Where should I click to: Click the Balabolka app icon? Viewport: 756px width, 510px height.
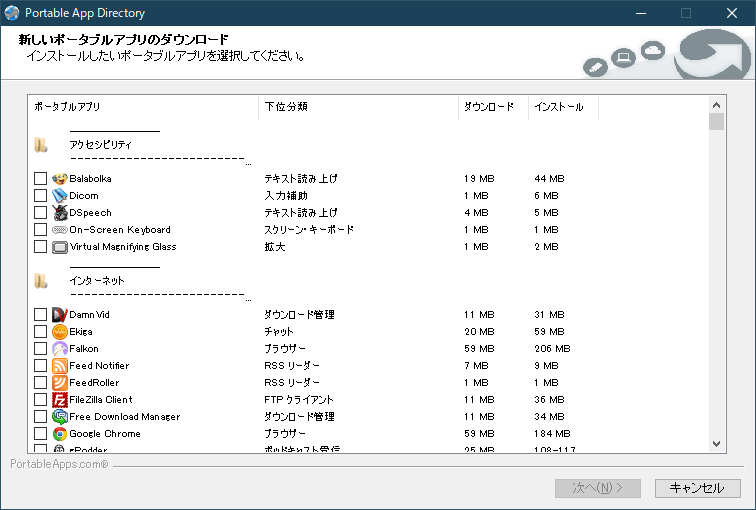[x=60, y=179]
